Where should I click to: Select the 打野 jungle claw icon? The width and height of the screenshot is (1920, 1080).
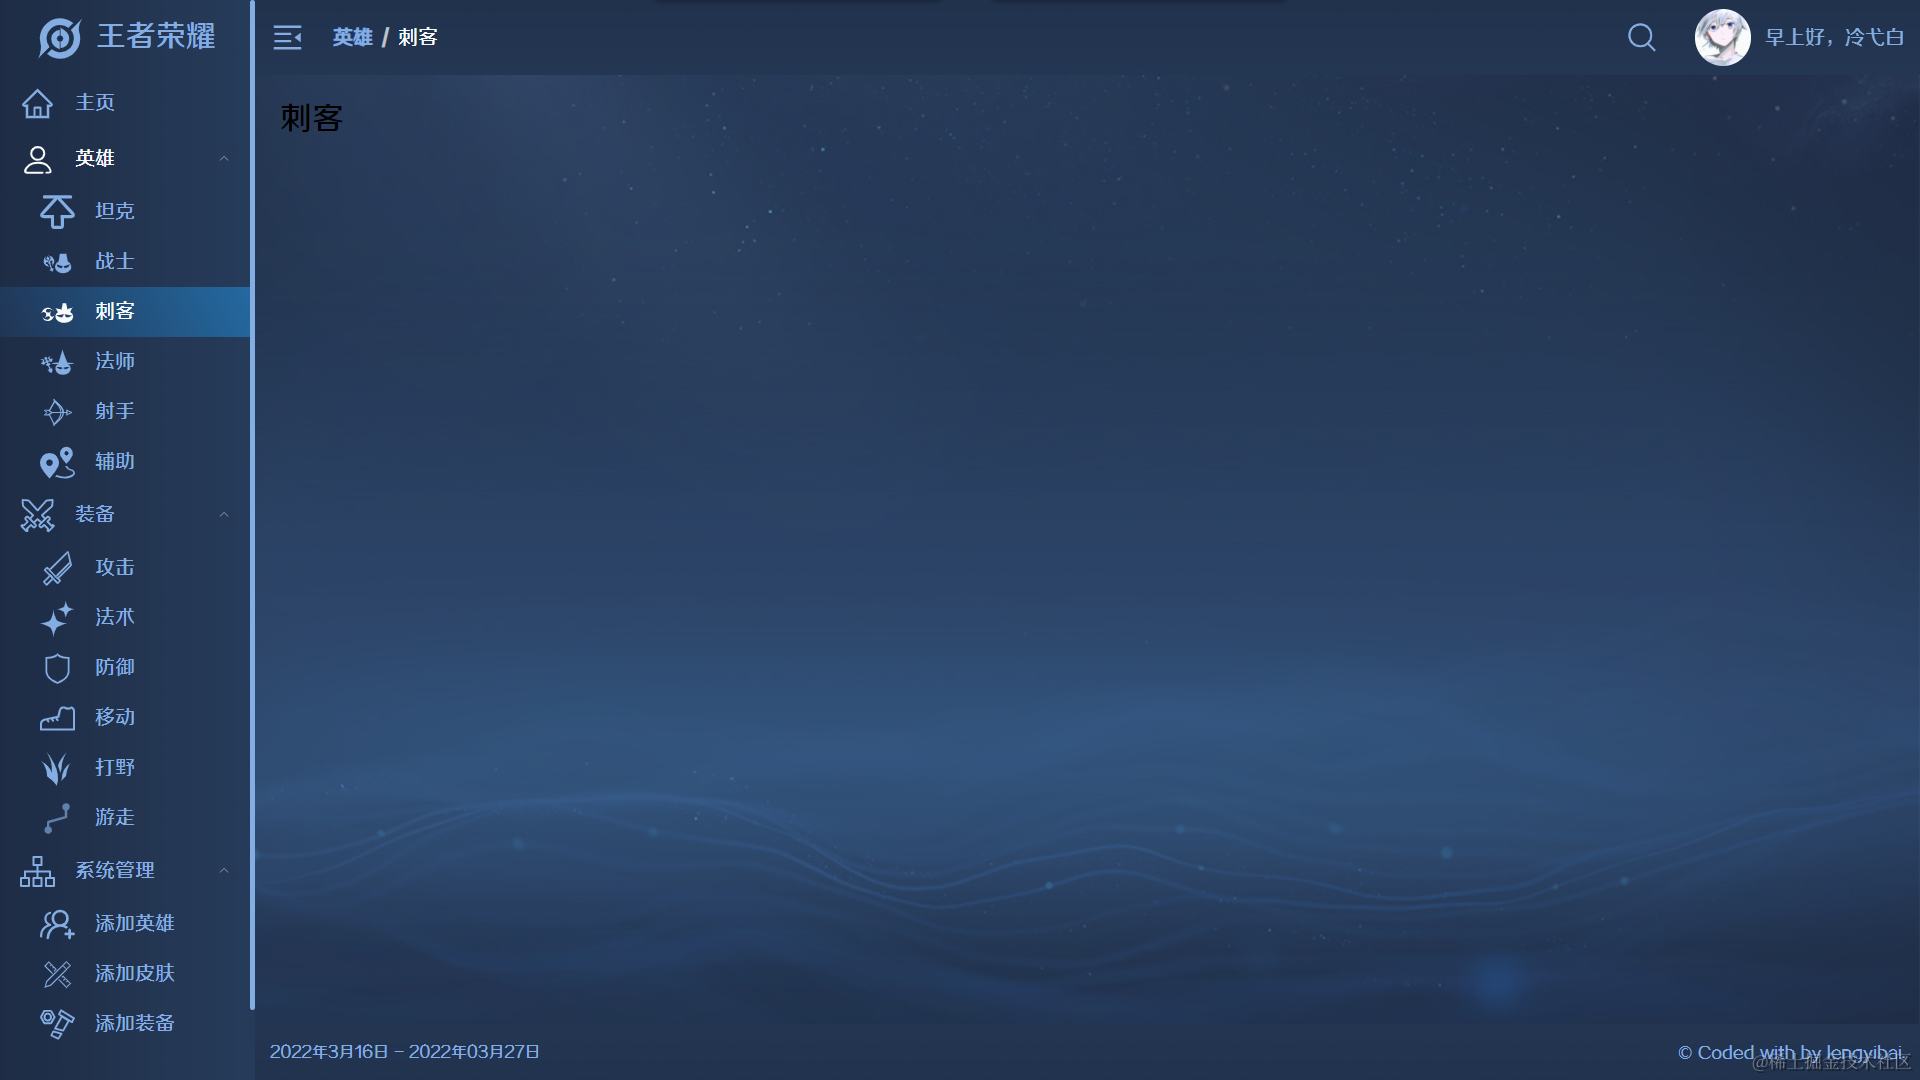coord(57,768)
